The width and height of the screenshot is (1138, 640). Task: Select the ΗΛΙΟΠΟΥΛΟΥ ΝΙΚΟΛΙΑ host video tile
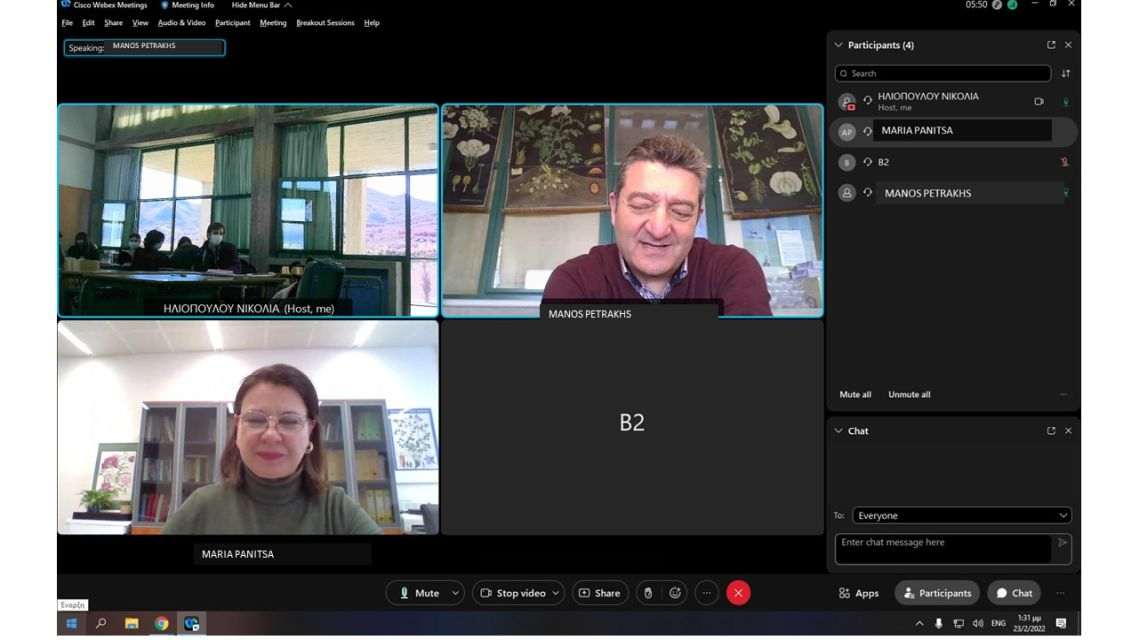pyautogui.click(x=248, y=210)
